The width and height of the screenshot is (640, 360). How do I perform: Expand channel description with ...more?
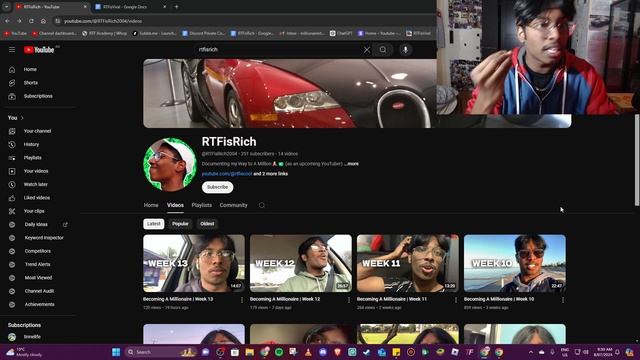(351, 164)
